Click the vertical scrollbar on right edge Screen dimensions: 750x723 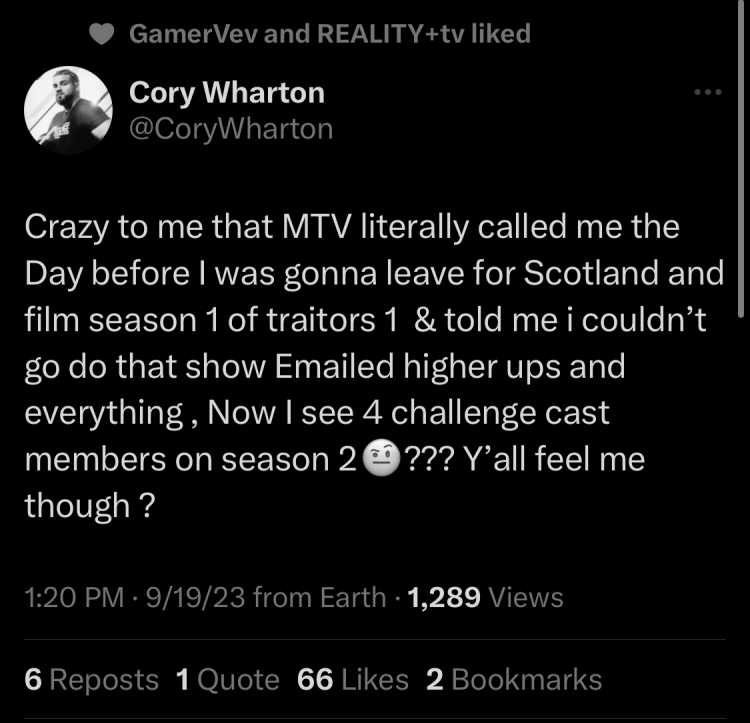(741, 158)
